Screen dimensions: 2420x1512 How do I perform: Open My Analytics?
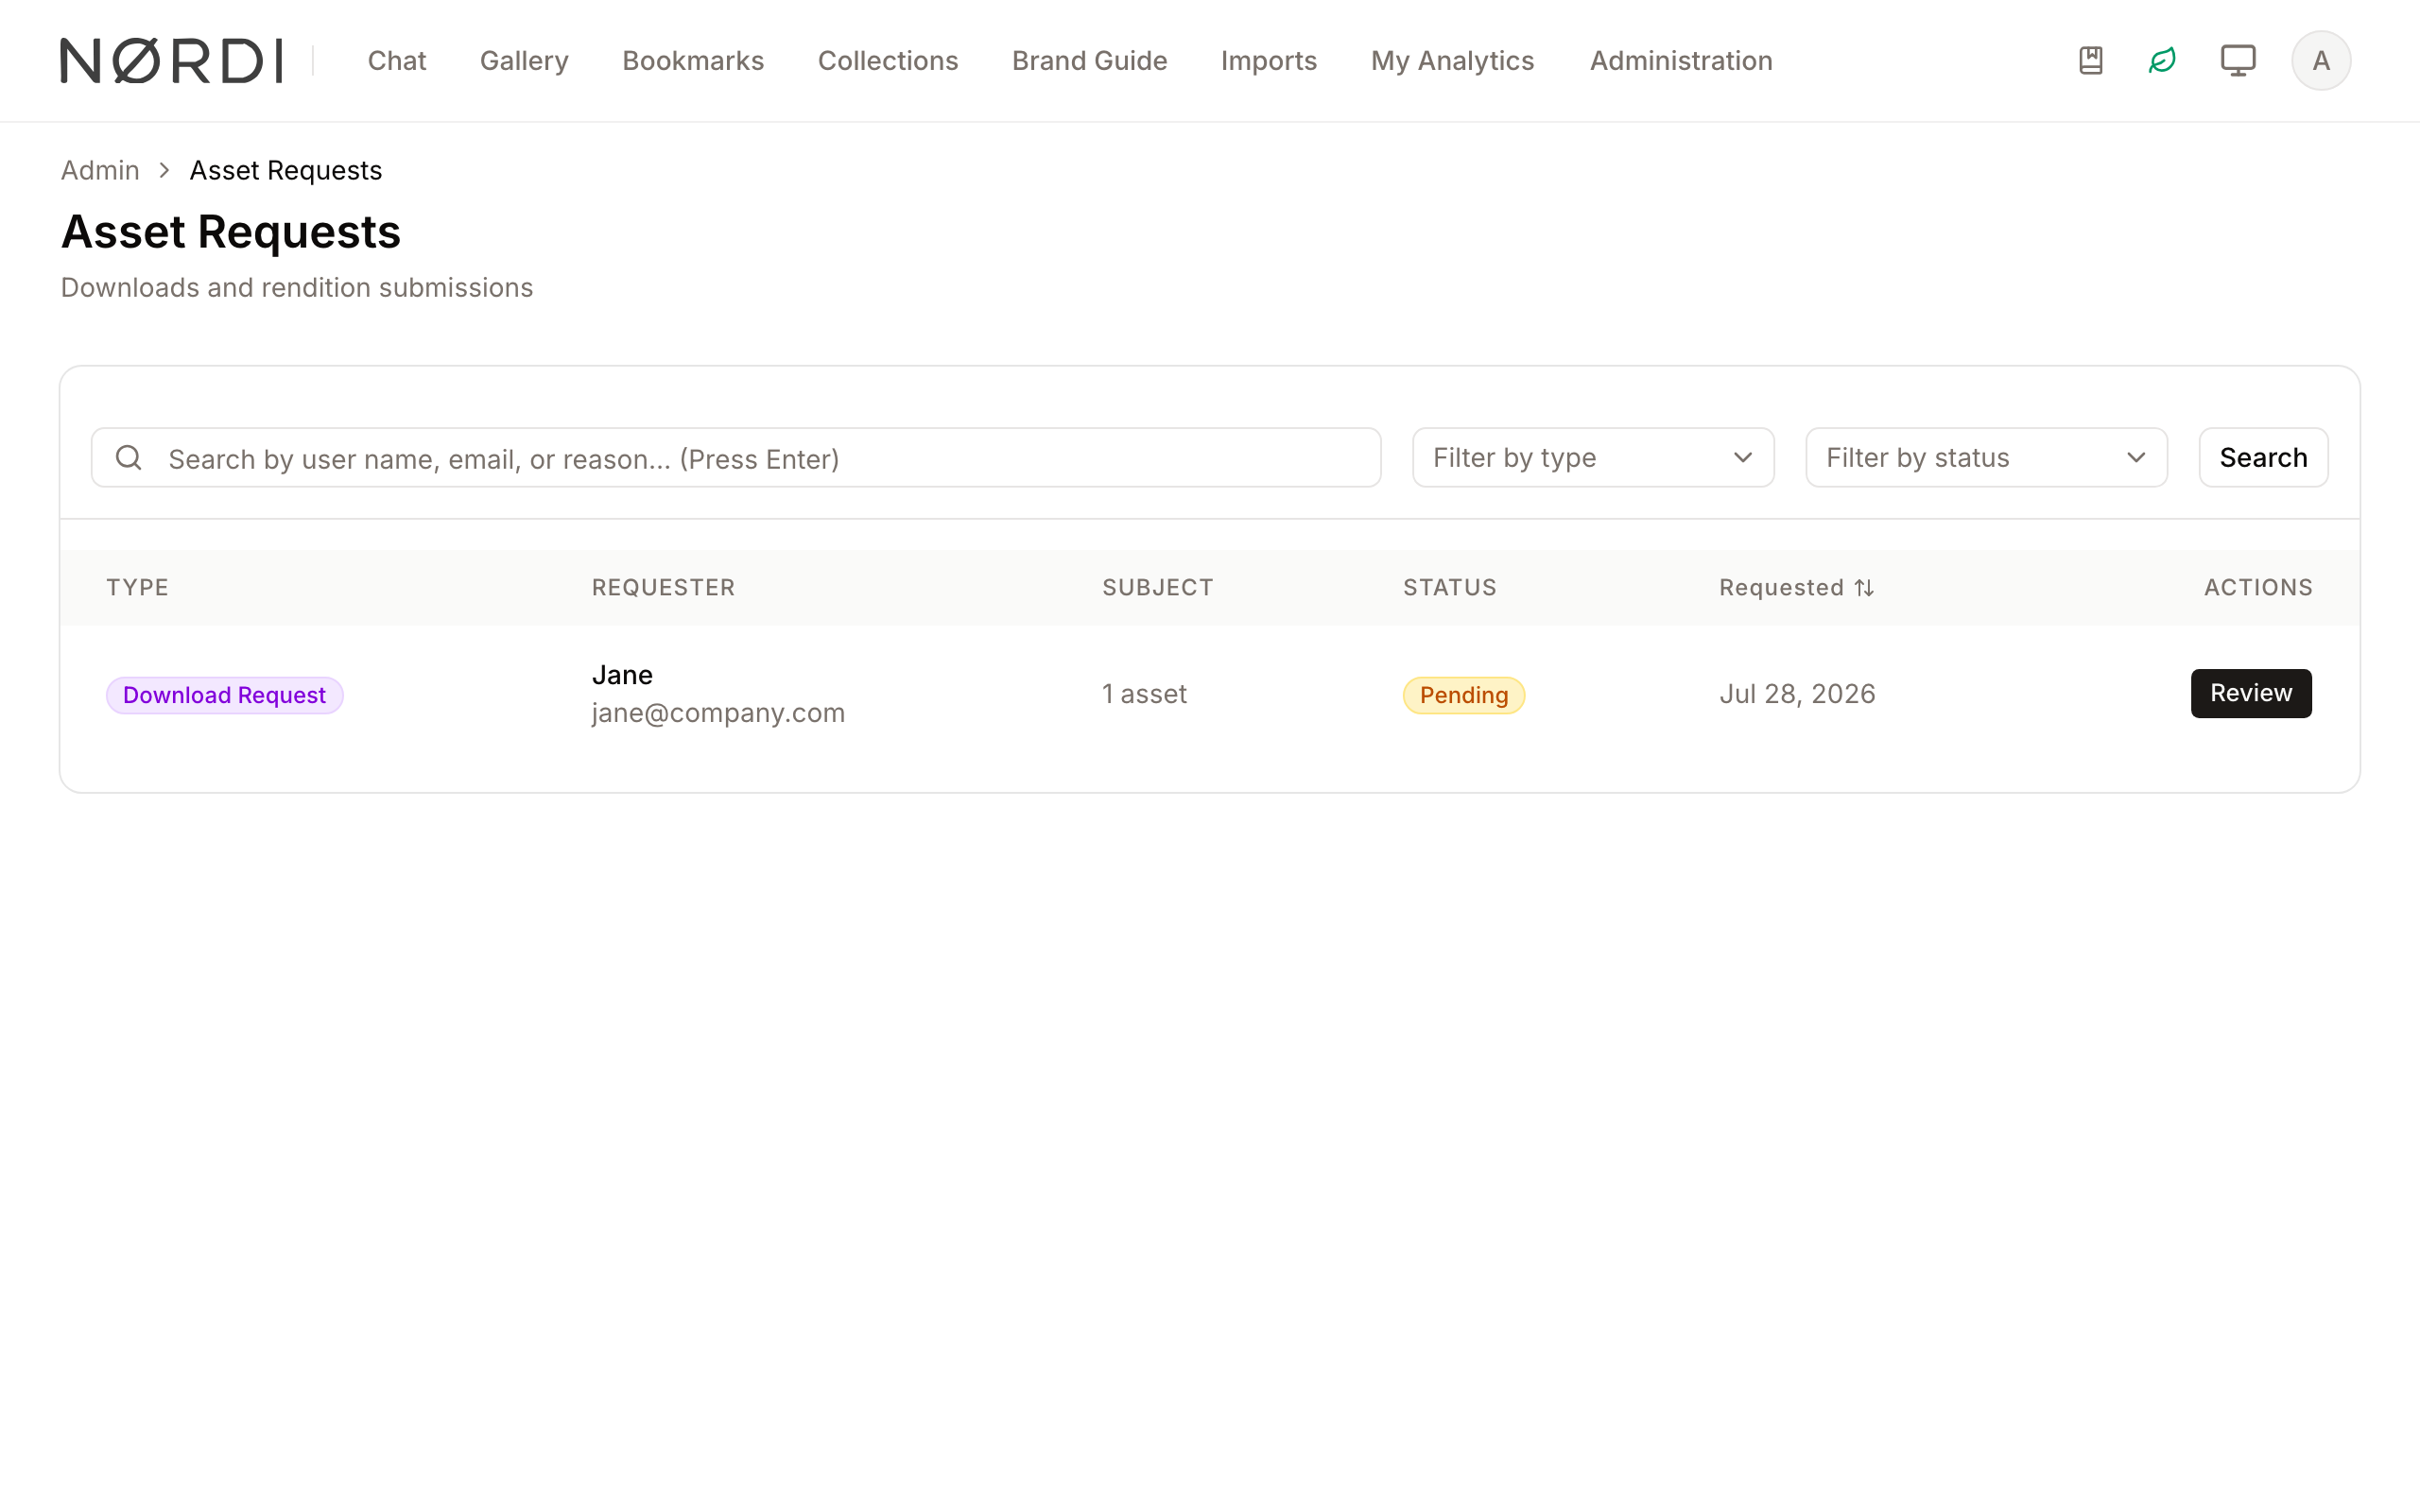click(1453, 61)
